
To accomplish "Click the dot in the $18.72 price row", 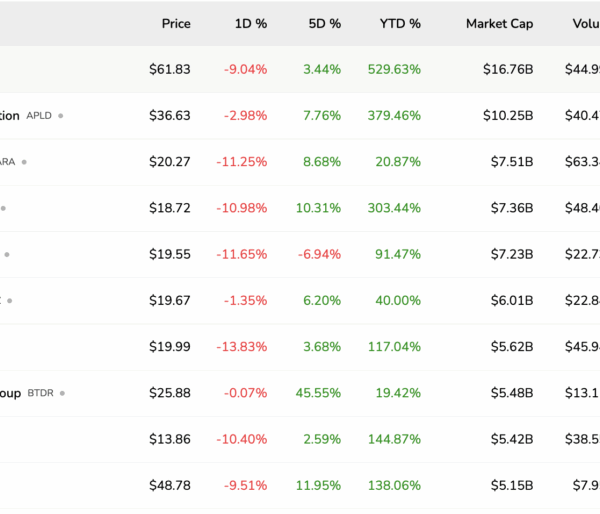I will (3, 208).
